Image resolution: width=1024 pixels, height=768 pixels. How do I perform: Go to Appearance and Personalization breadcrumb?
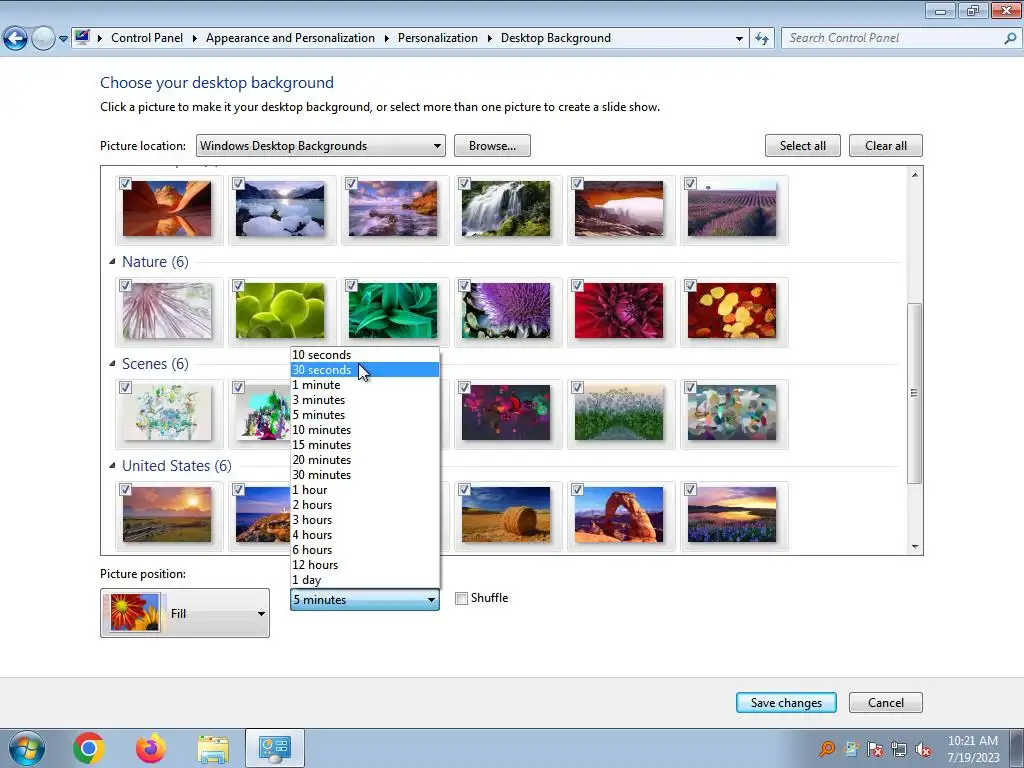(x=290, y=38)
